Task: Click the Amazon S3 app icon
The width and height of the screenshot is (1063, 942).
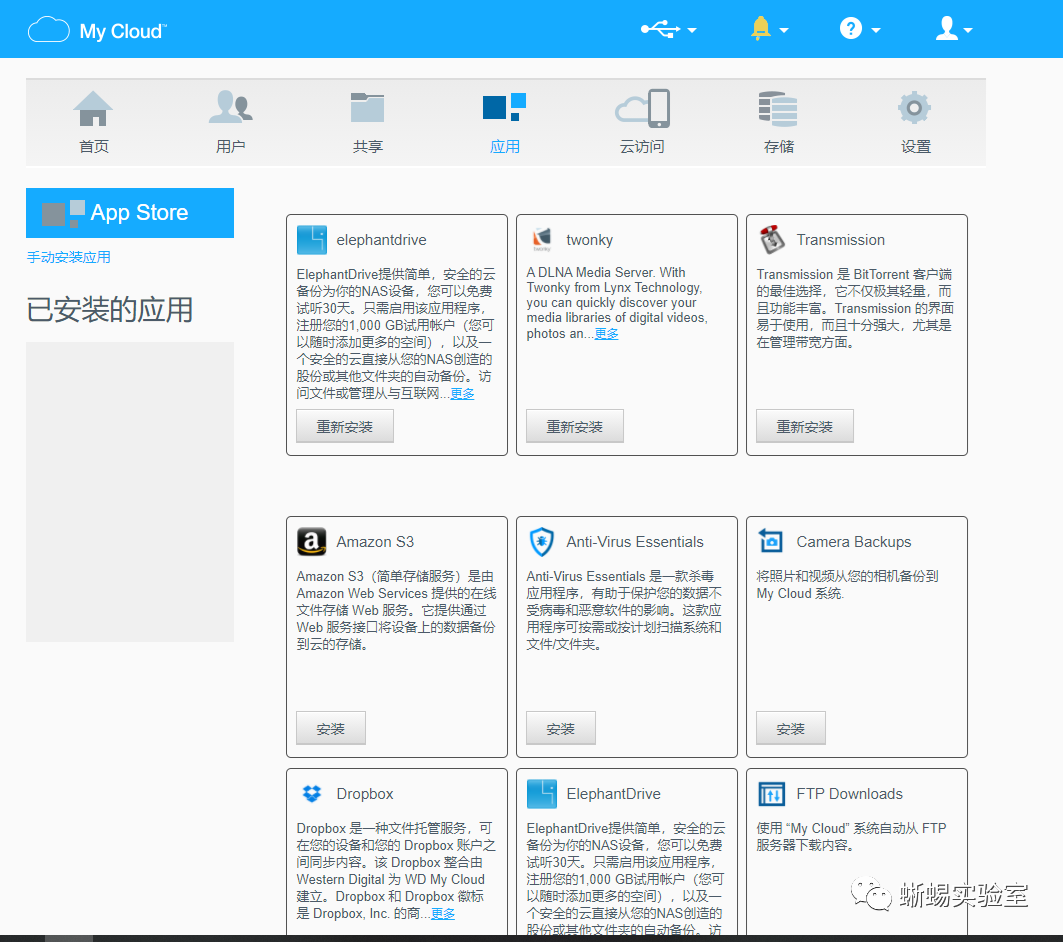Action: 312,542
